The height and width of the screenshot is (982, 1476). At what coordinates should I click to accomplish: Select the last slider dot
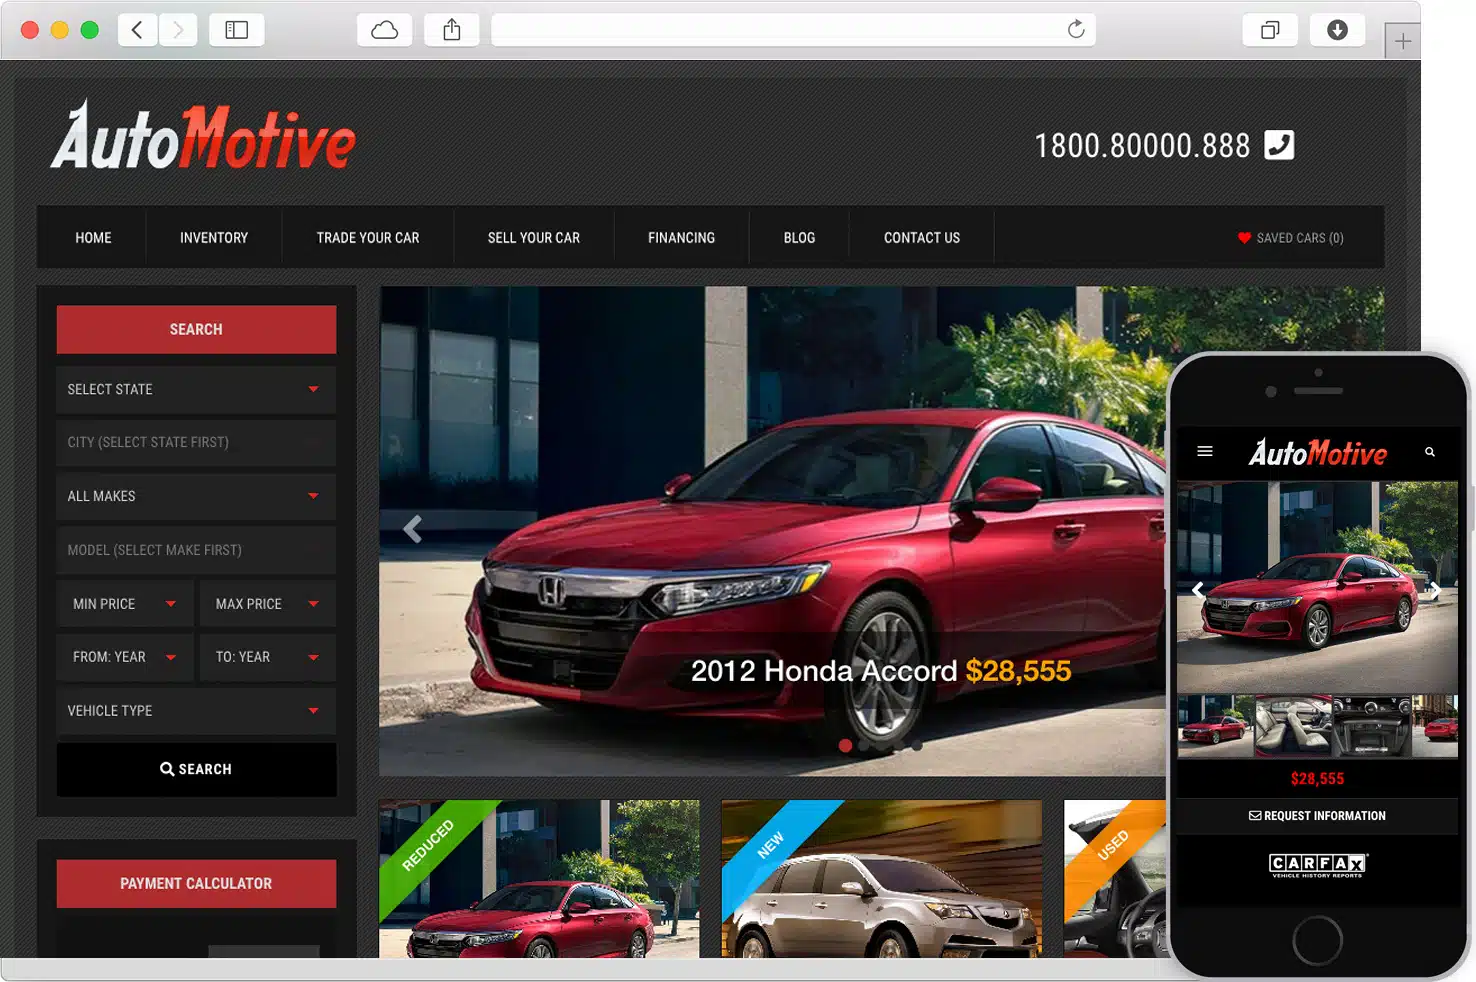(917, 745)
